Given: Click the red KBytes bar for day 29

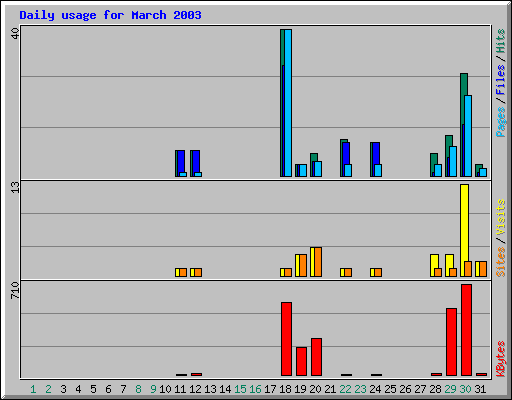Looking at the screenshot, I should 451,342.
